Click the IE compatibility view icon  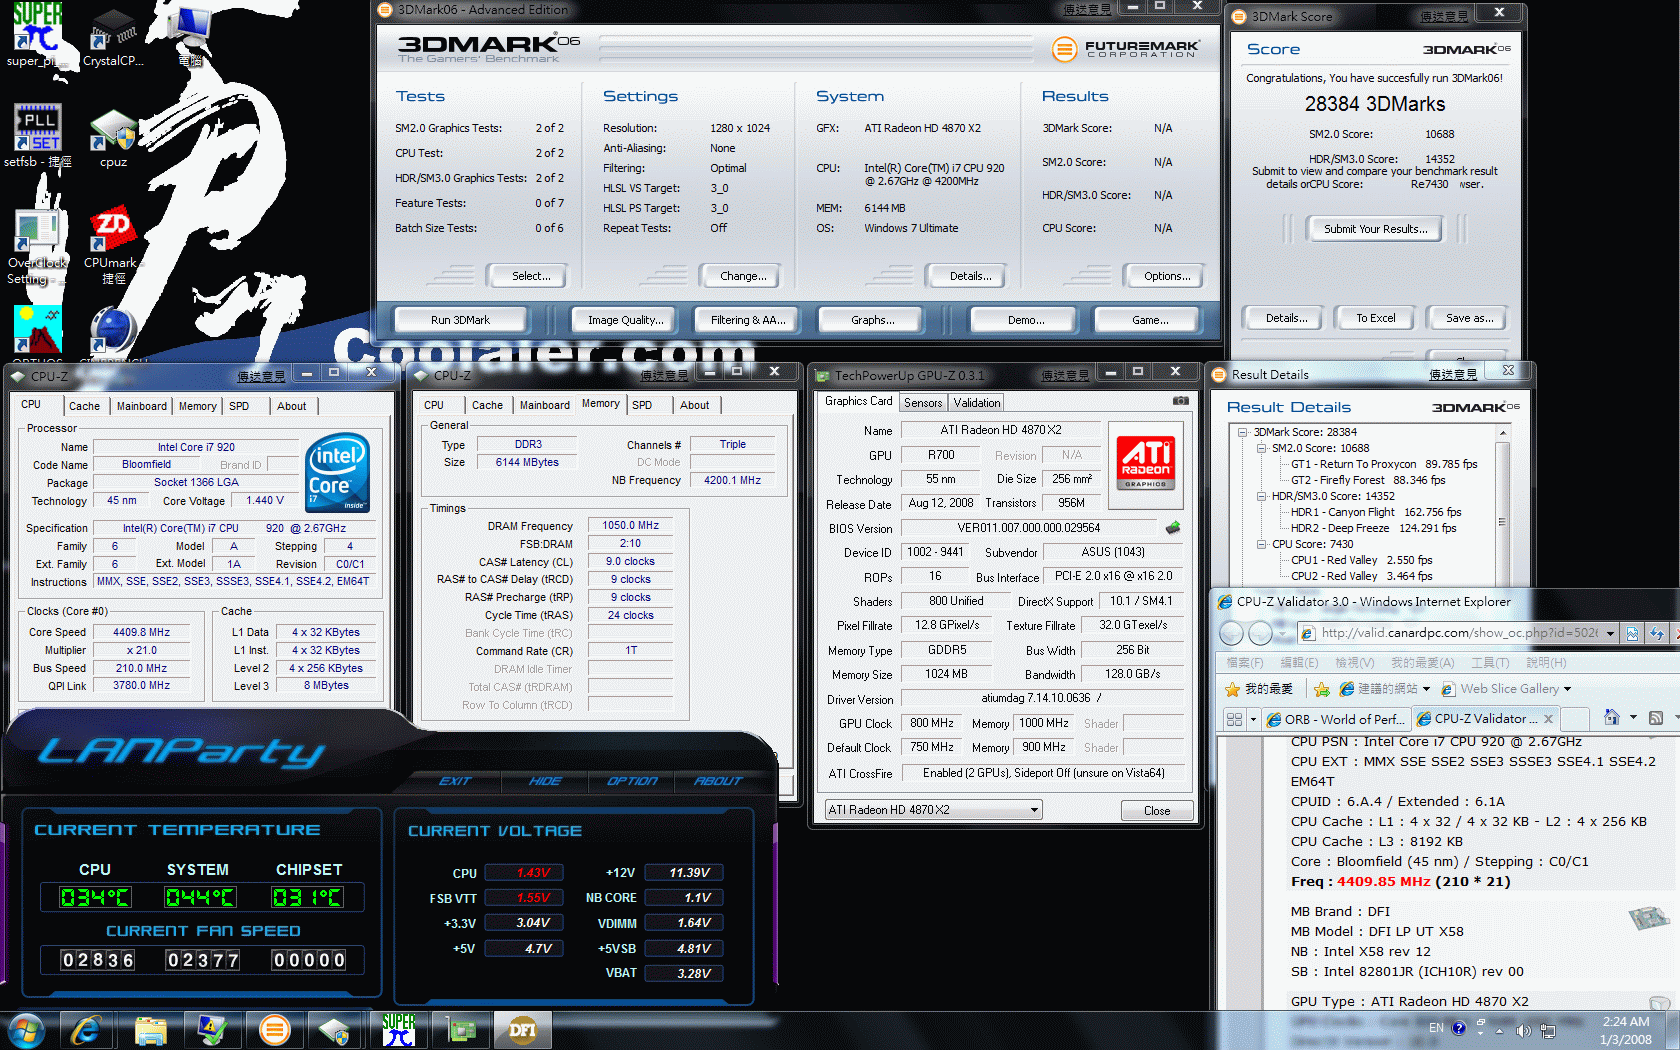1632,633
